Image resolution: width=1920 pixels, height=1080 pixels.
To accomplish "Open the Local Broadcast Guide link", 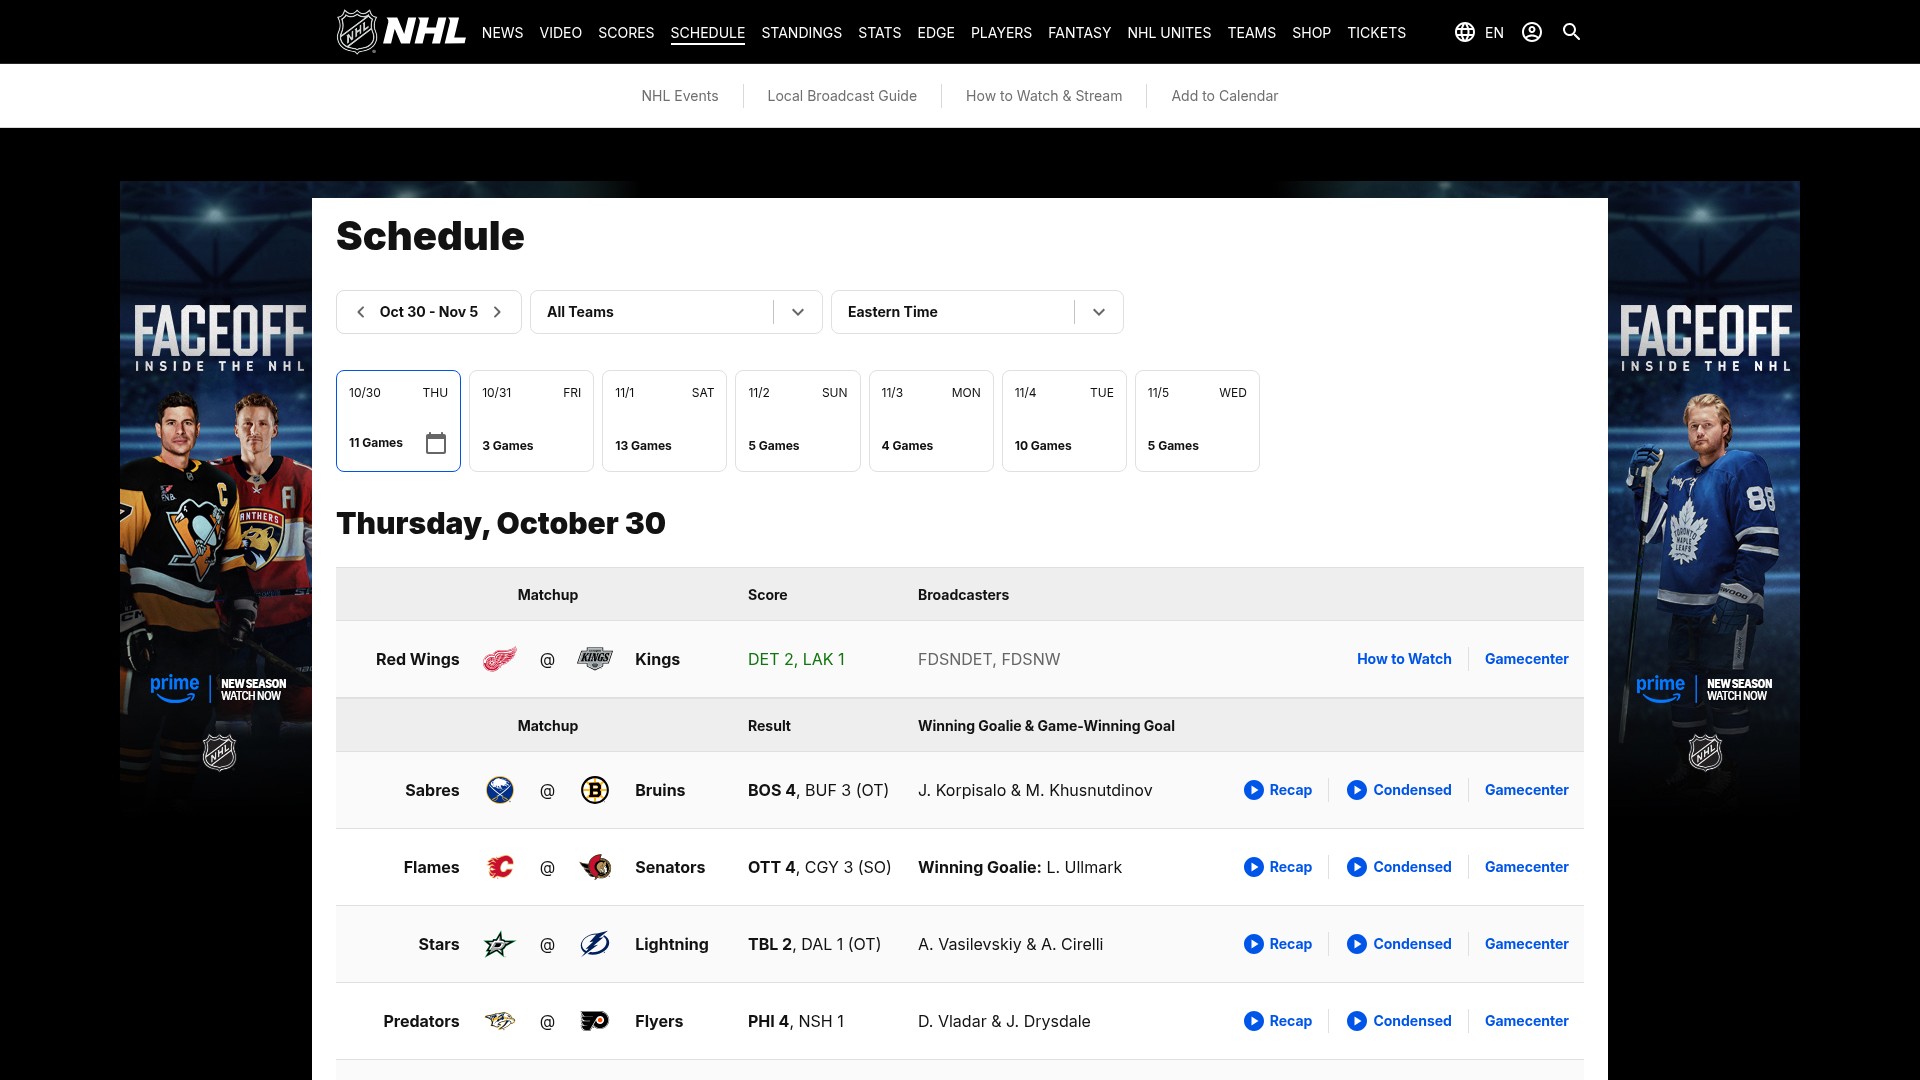I will (x=842, y=96).
